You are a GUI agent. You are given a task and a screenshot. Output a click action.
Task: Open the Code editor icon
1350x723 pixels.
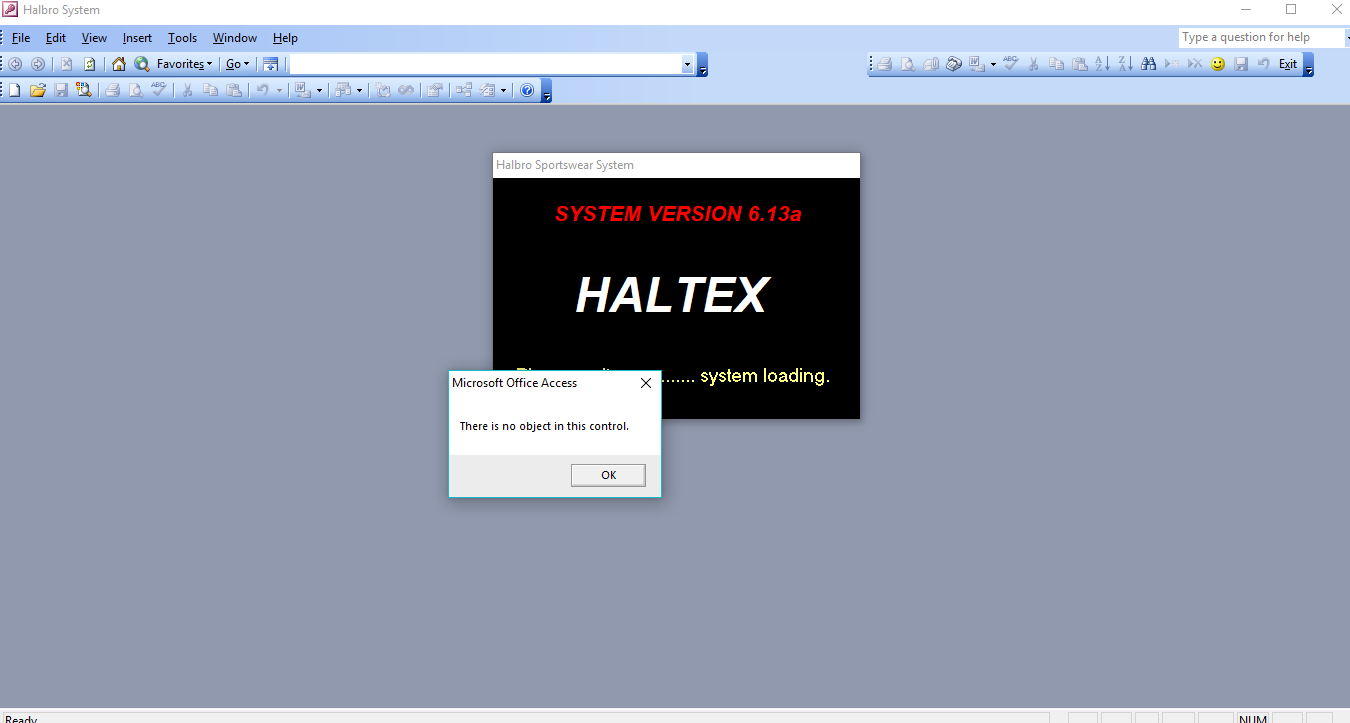click(382, 90)
